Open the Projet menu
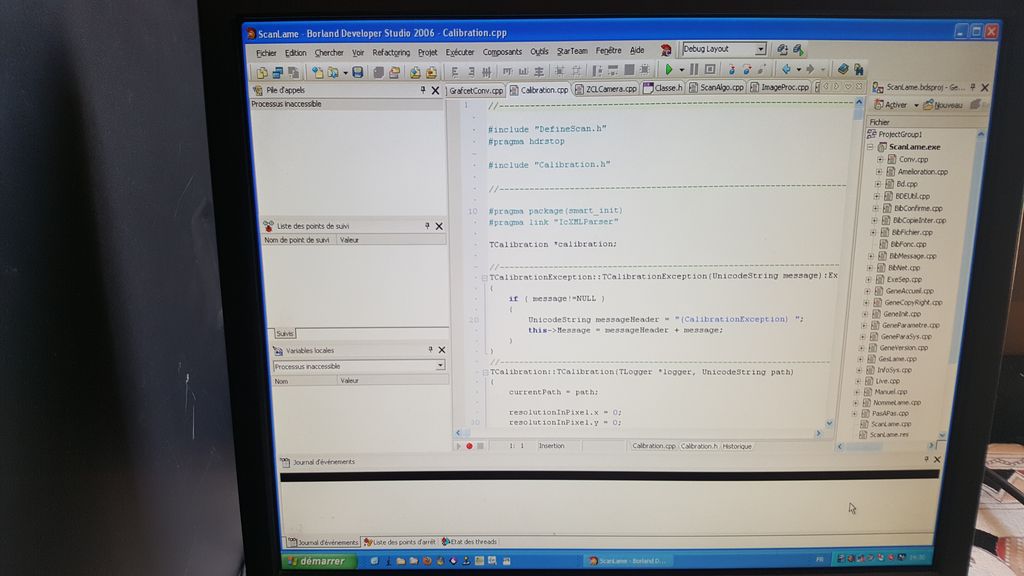This screenshot has height=576, width=1024. click(427, 52)
